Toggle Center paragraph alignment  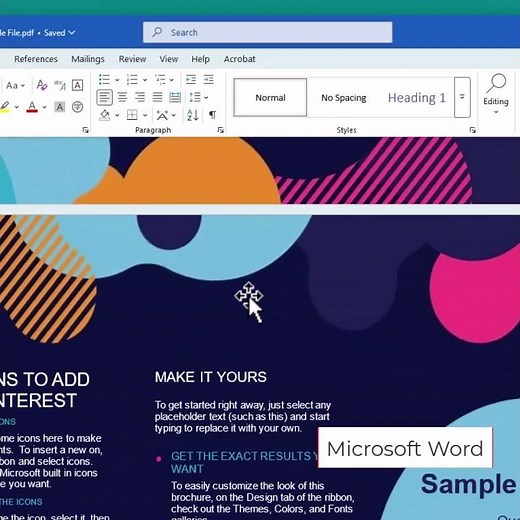[x=122, y=97]
